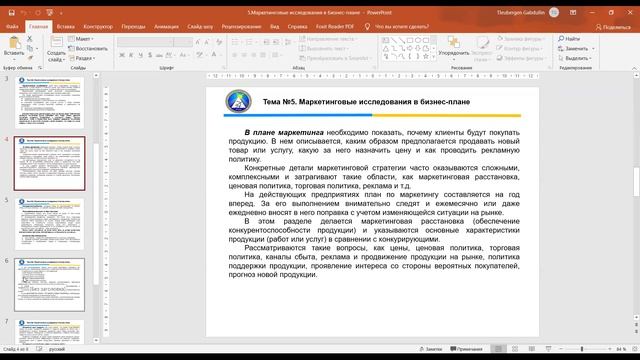Open the Вид tab
The height and width of the screenshot is (360, 640).
pos(274,27)
